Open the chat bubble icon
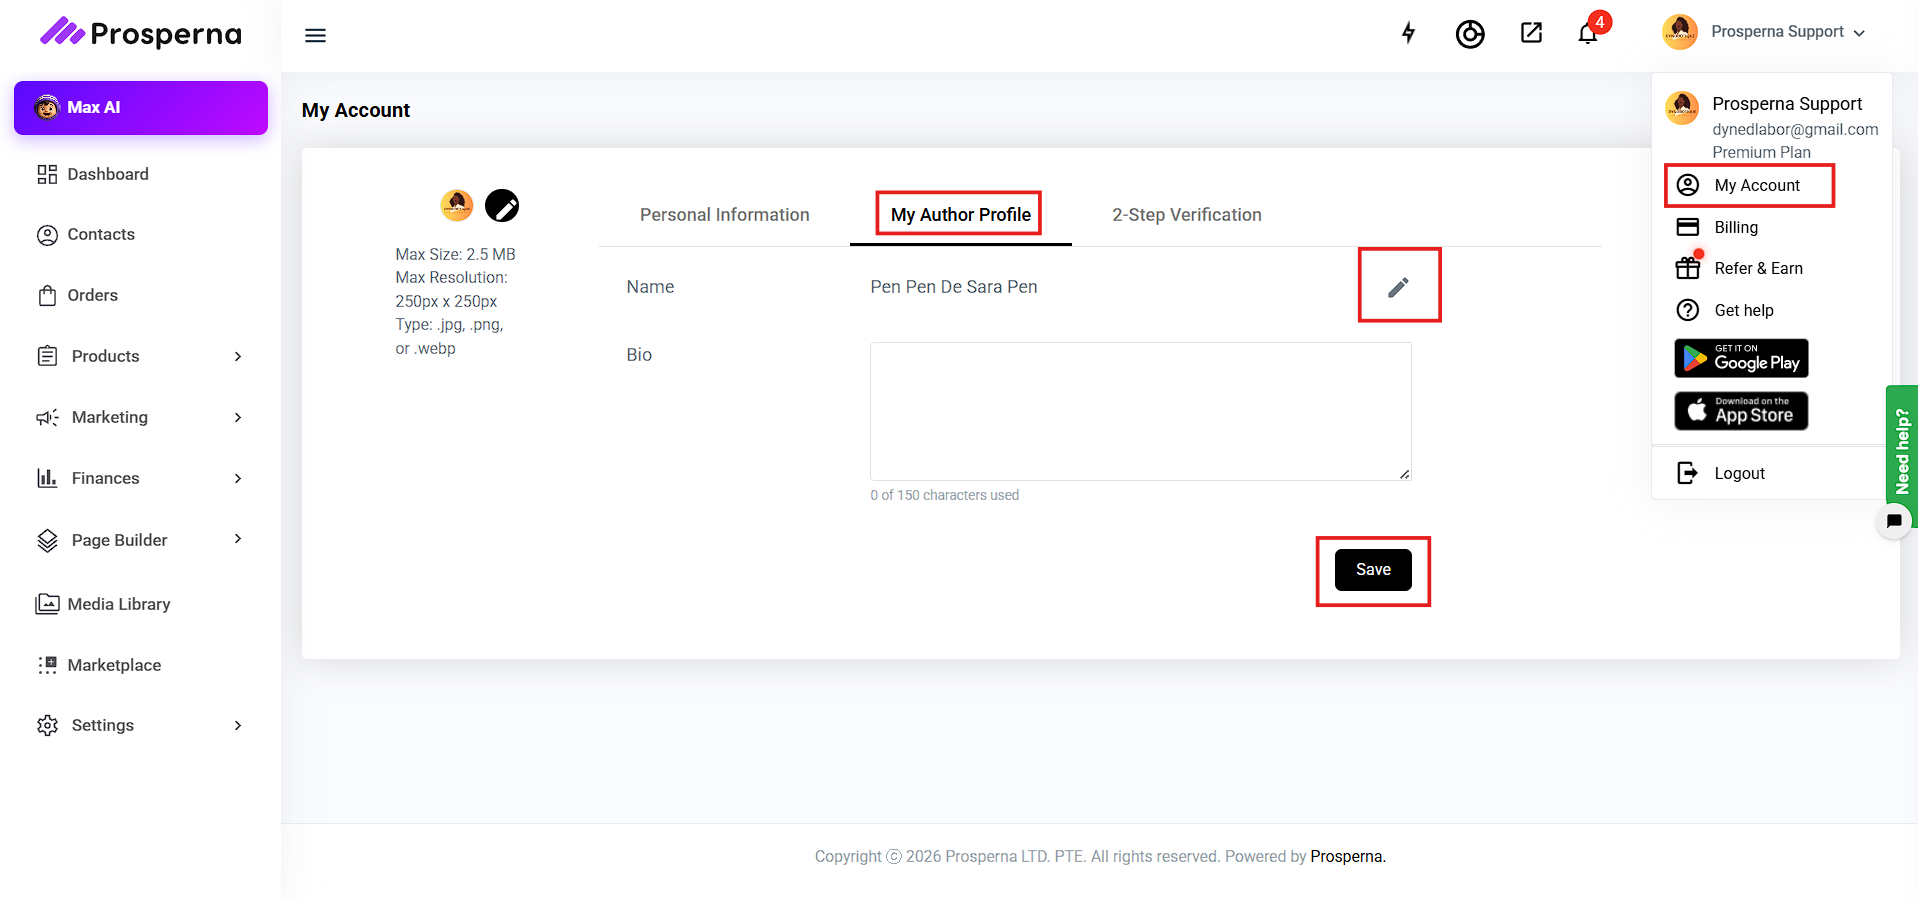The height and width of the screenshot is (900, 1918). coord(1893,521)
